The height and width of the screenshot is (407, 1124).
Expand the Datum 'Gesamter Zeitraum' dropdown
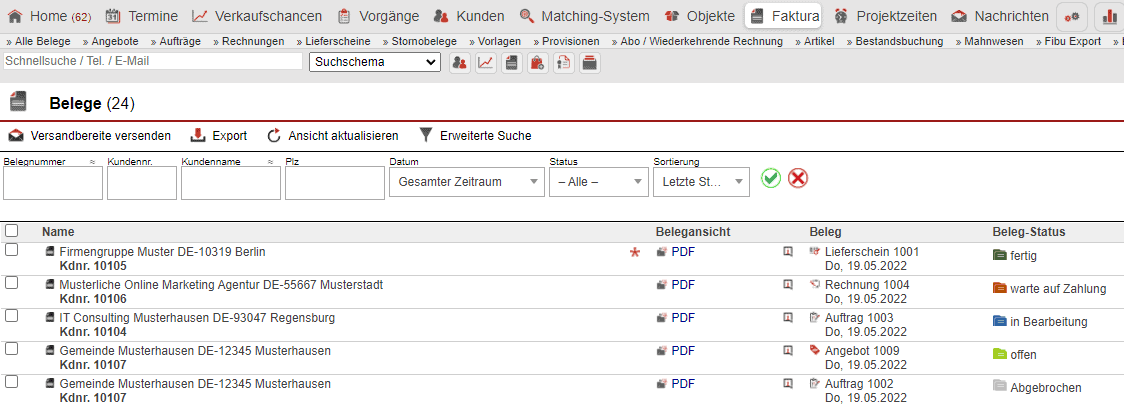click(x=464, y=182)
